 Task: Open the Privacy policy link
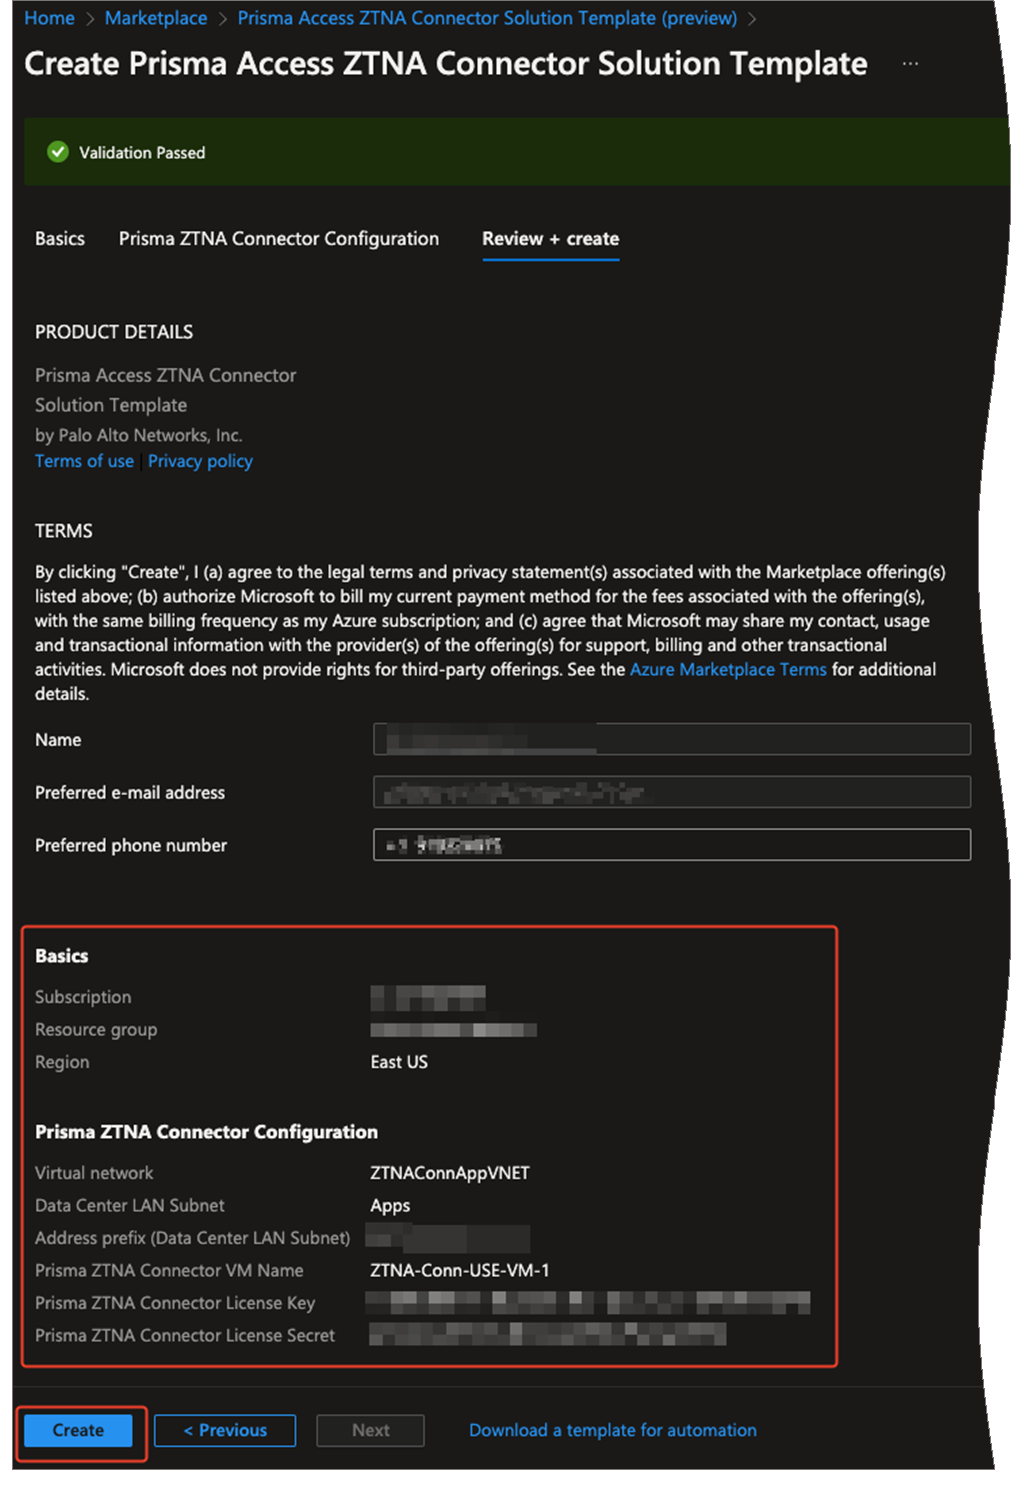pyautogui.click(x=200, y=461)
